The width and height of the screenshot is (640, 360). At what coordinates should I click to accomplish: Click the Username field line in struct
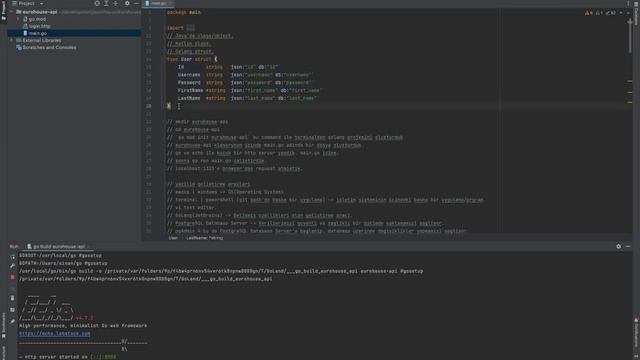246,75
